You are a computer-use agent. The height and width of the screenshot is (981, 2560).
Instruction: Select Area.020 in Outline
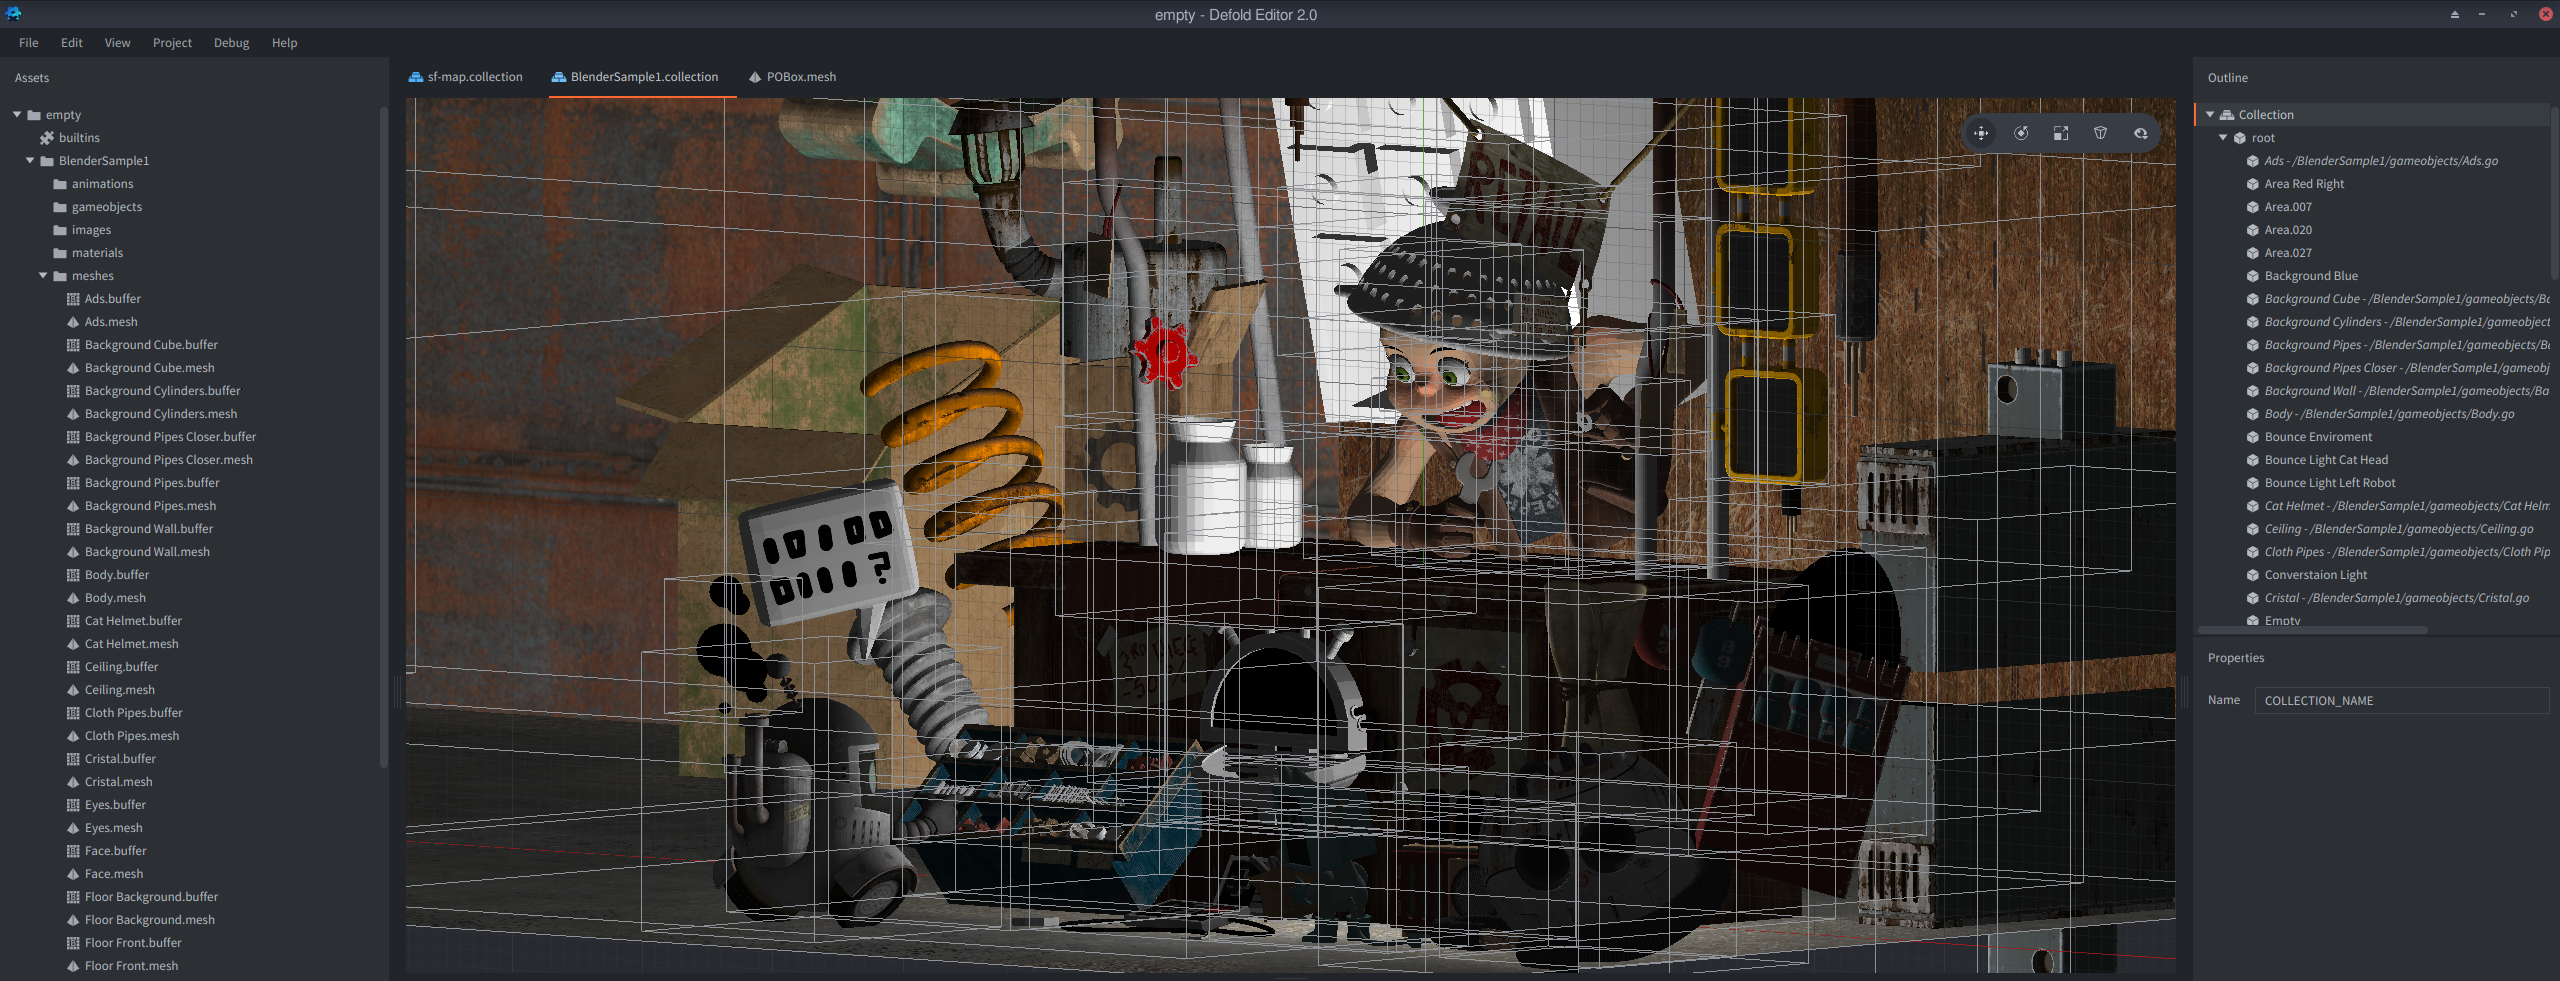(2288, 230)
